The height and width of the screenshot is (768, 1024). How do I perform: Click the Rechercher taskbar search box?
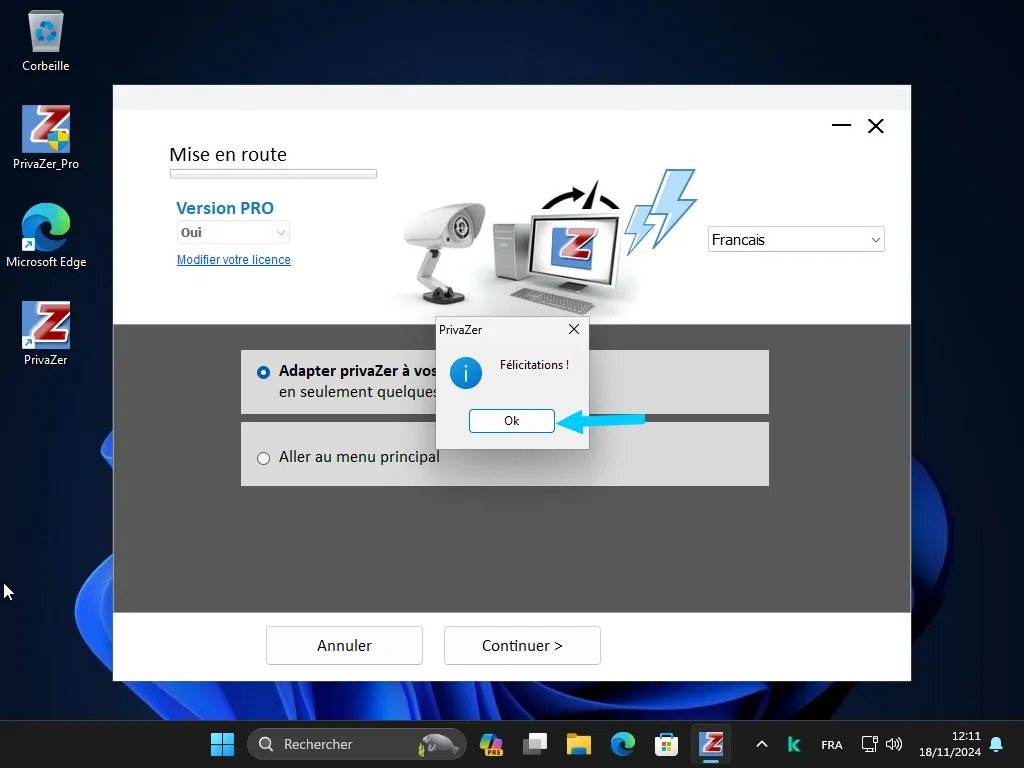pyautogui.click(x=357, y=744)
